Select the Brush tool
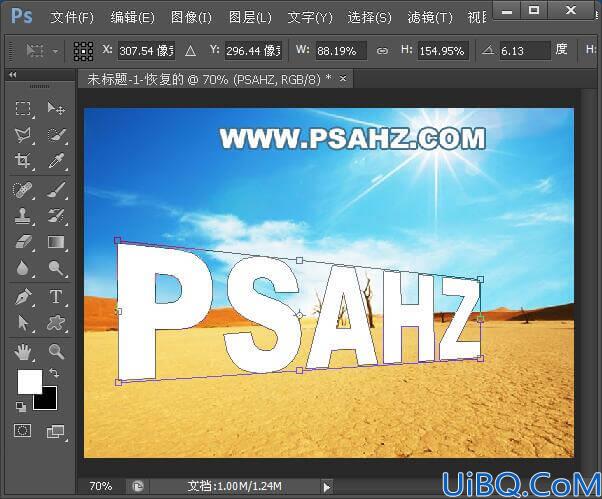 pyautogui.click(x=56, y=190)
